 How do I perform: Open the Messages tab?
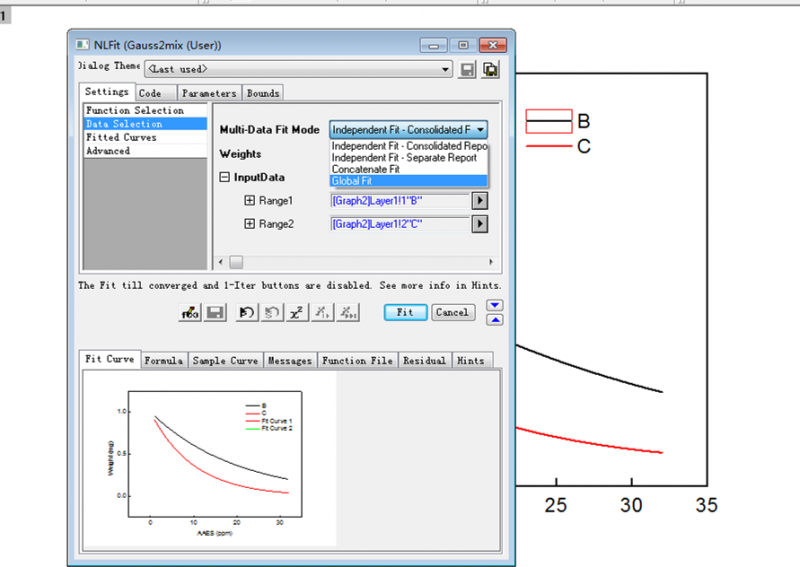[x=290, y=361]
